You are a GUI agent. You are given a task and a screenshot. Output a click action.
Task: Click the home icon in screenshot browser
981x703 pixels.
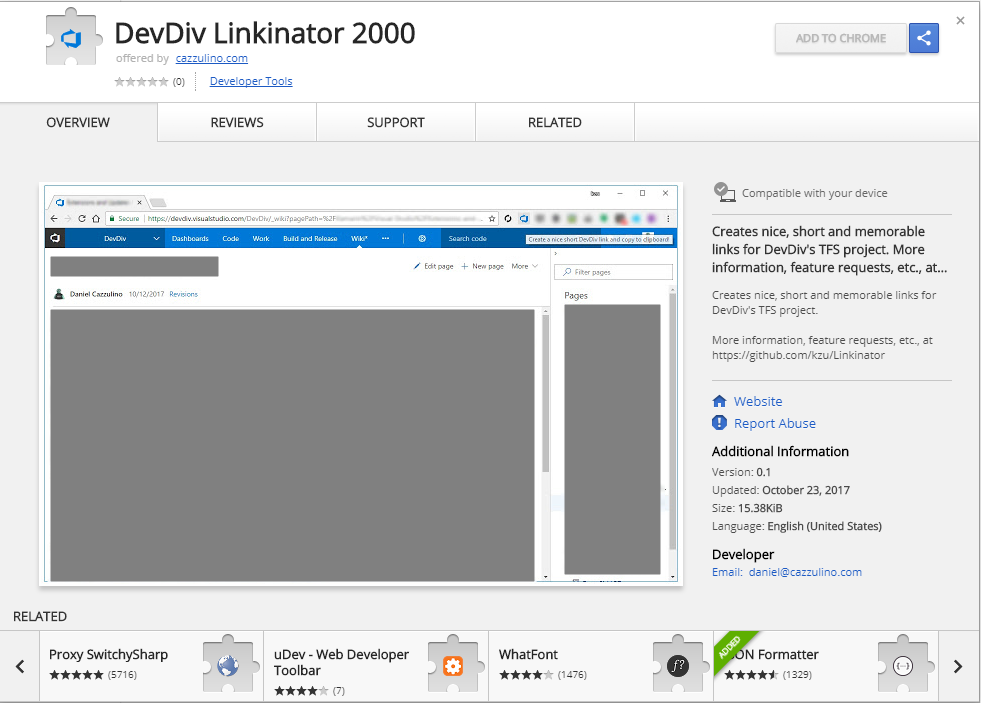96,219
